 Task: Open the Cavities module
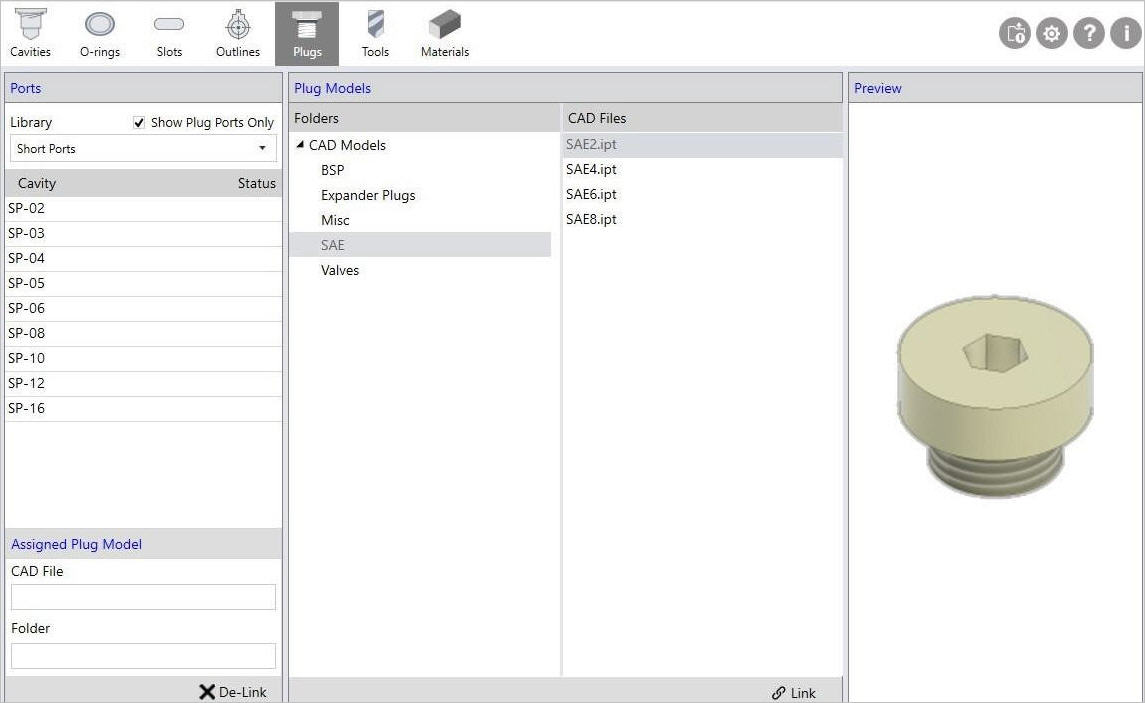pyautogui.click(x=30, y=33)
